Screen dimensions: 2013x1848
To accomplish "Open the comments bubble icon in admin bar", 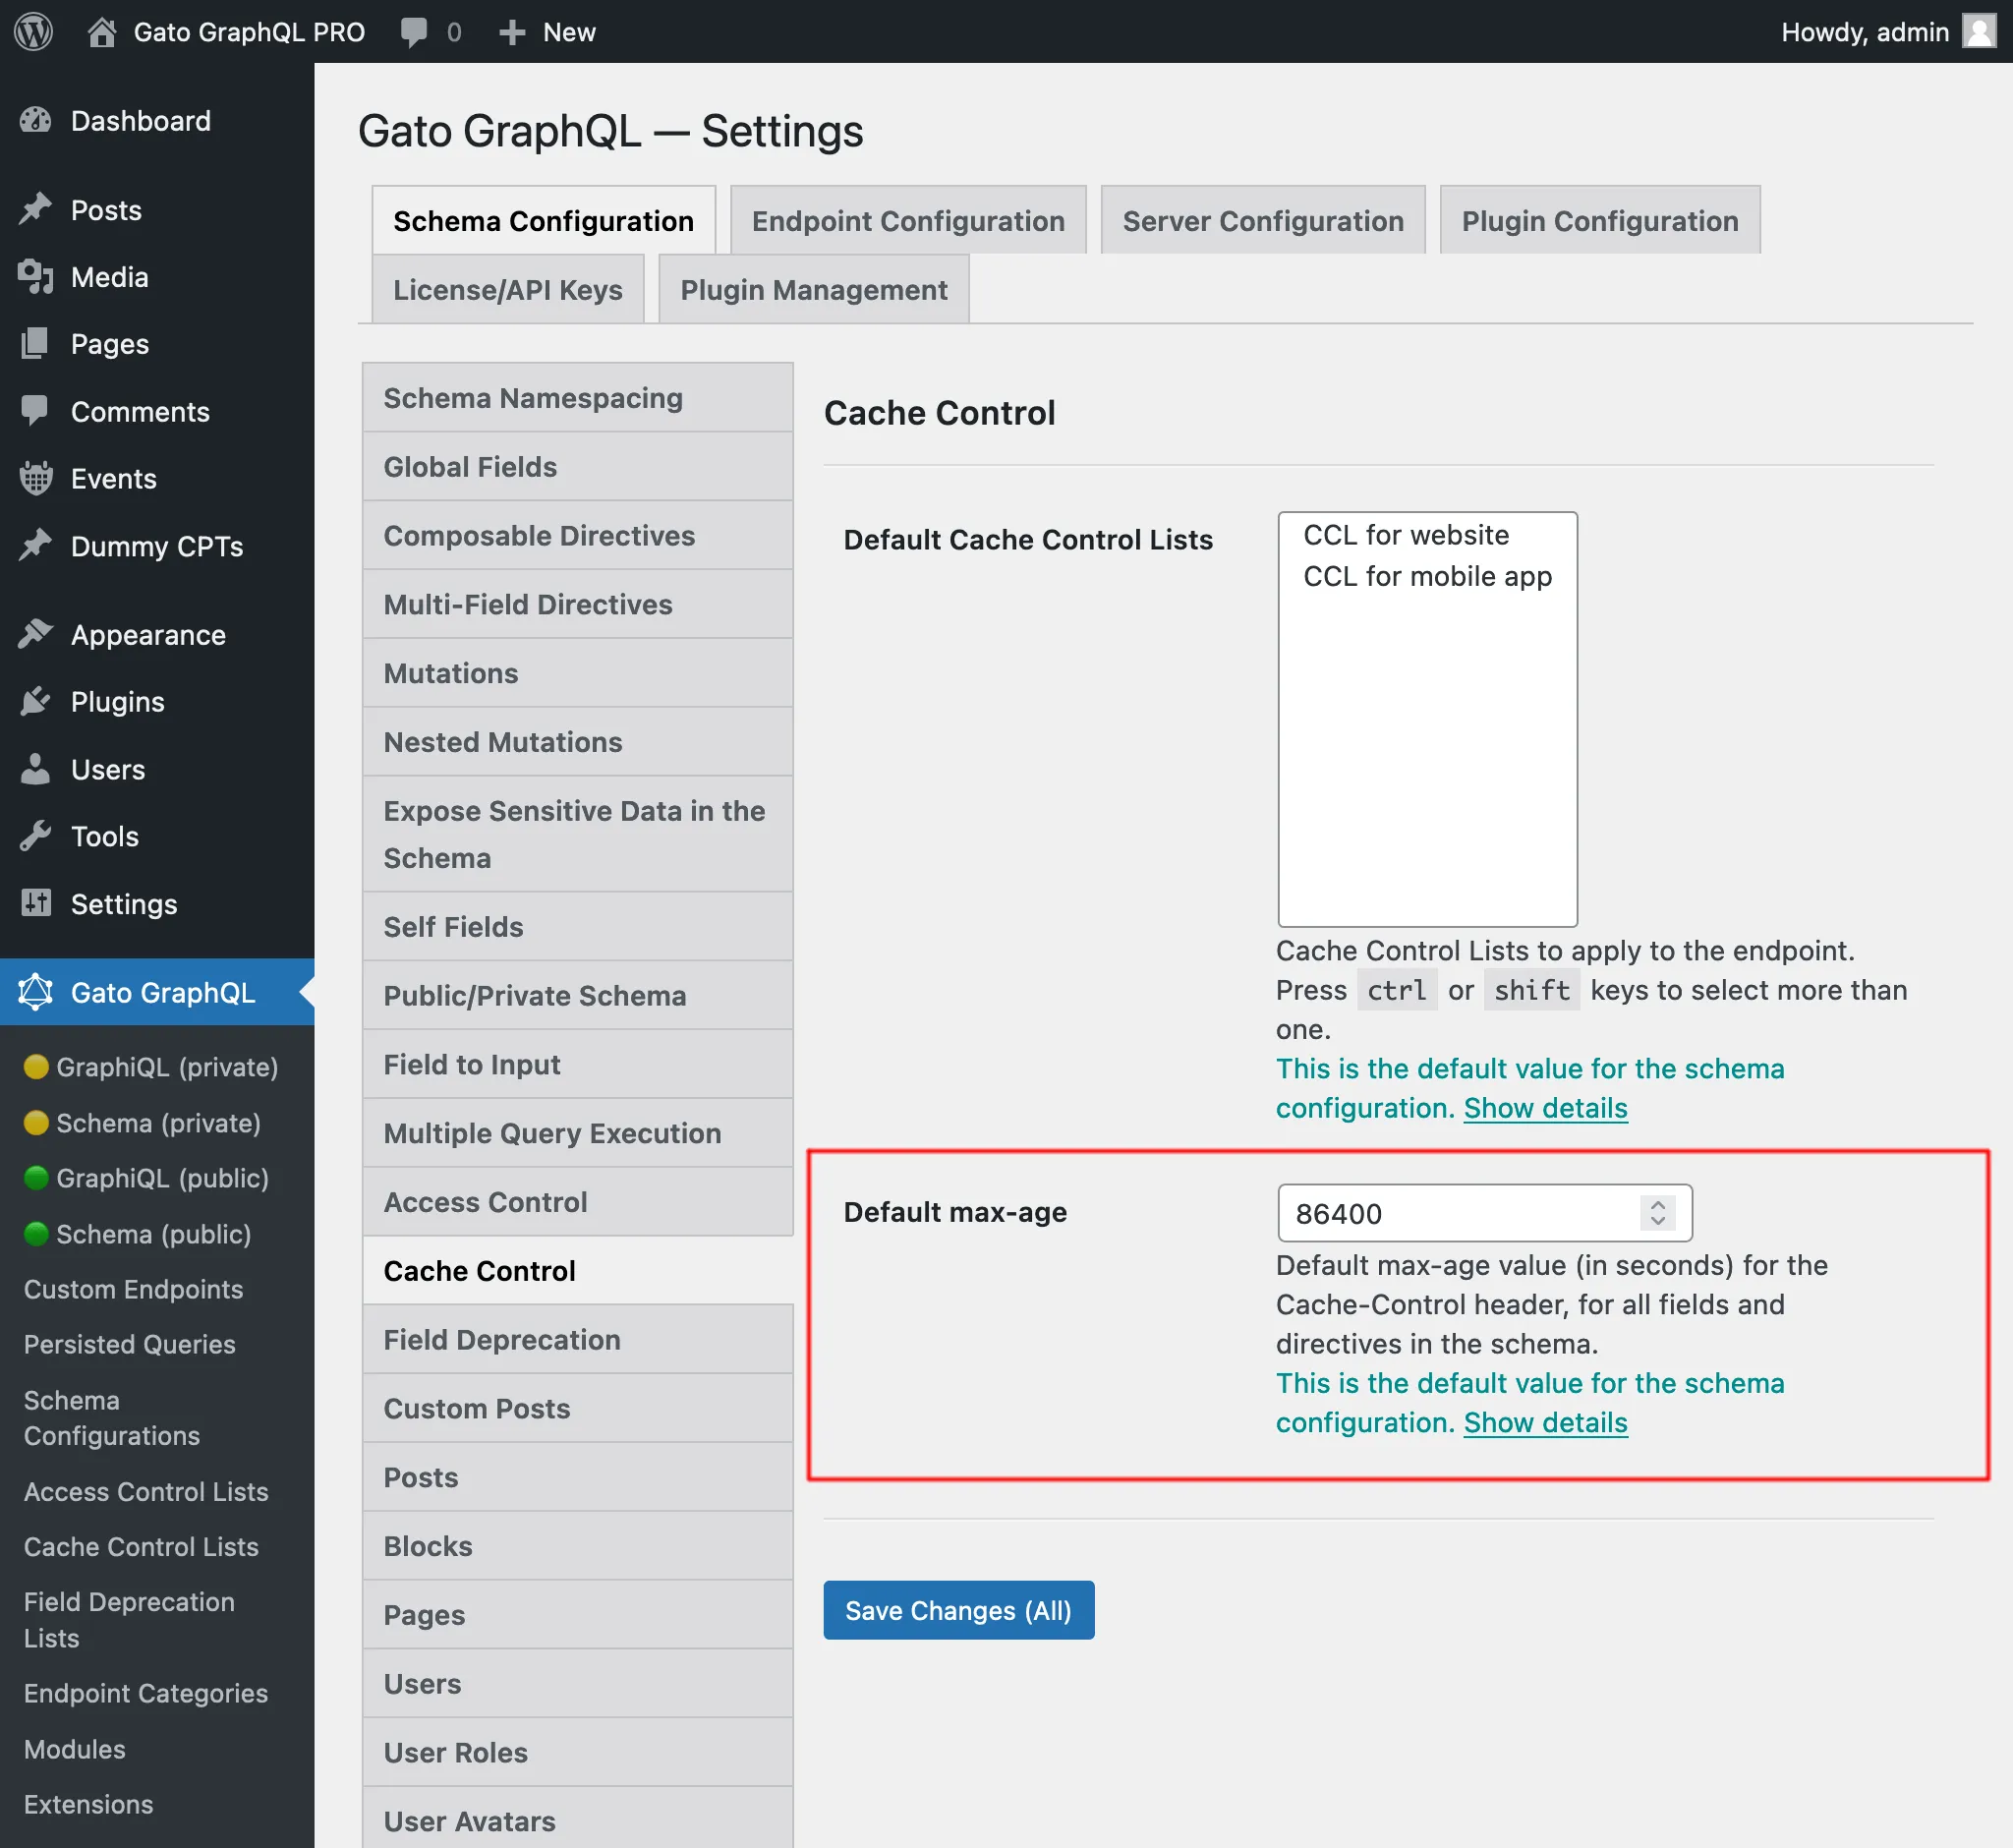I will point(413,32).
